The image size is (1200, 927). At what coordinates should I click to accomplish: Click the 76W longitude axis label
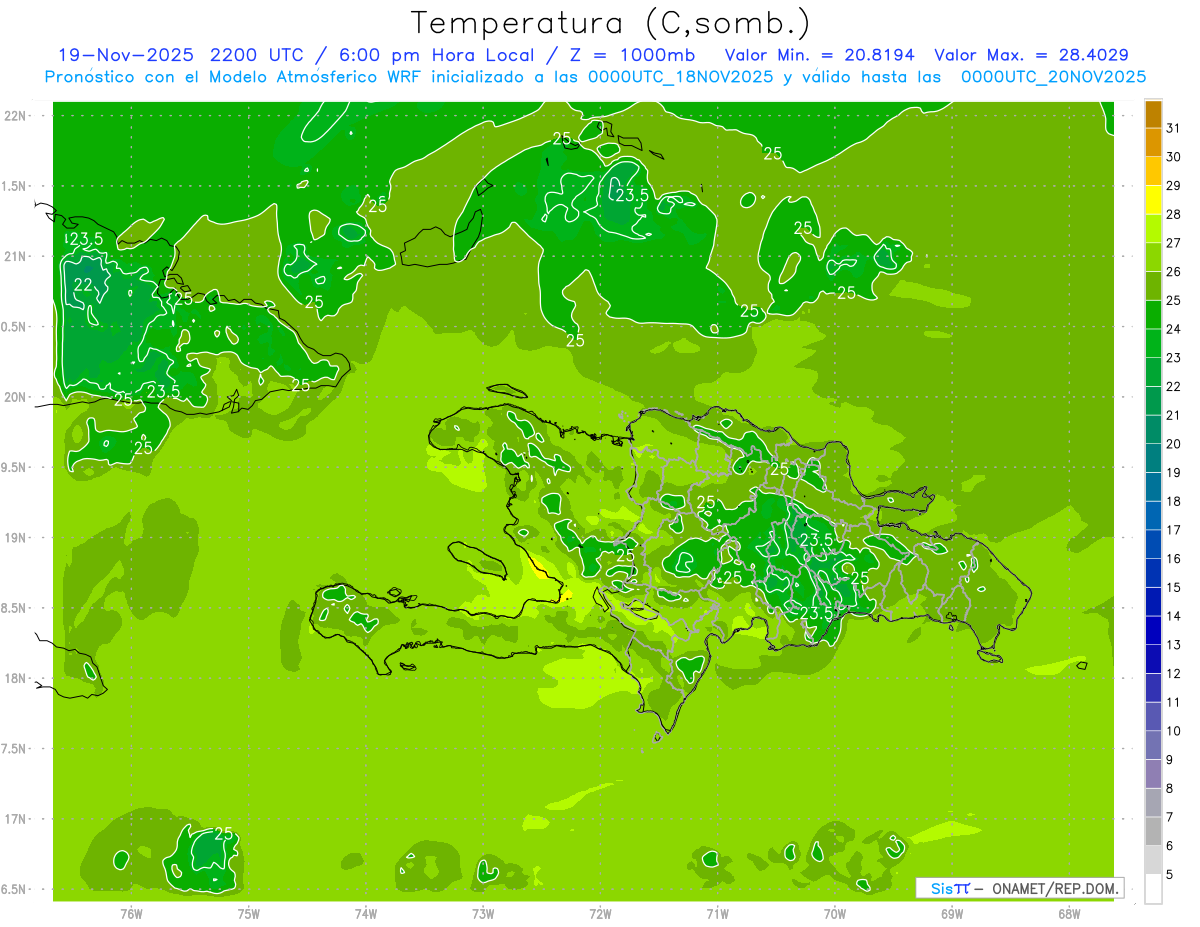(131, 914)
